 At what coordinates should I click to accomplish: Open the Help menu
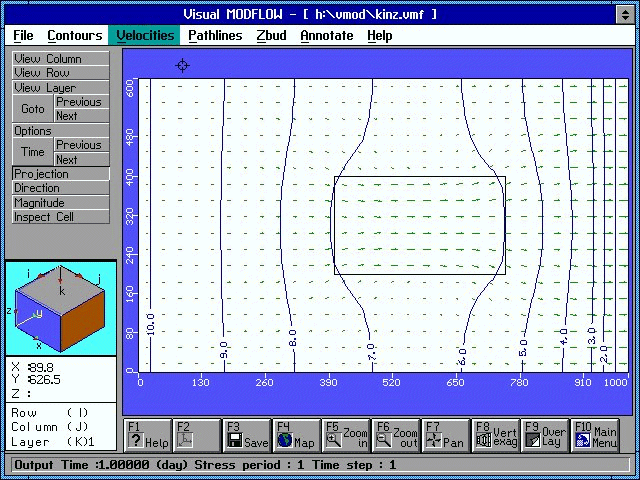point(380,36)
